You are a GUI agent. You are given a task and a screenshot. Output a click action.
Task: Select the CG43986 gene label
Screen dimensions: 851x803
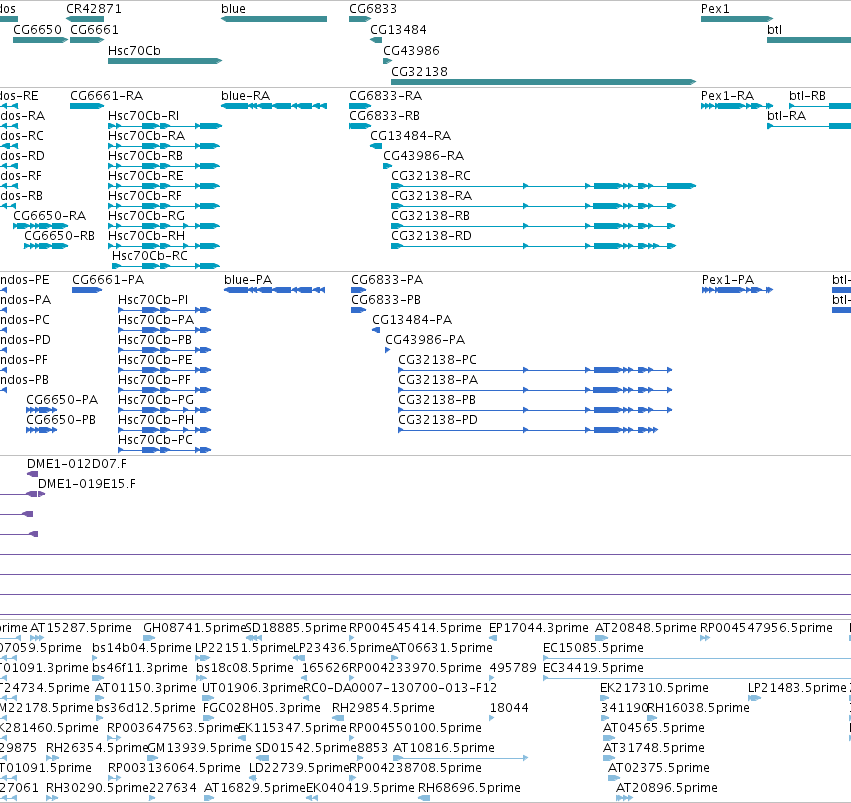coord(411,50)
